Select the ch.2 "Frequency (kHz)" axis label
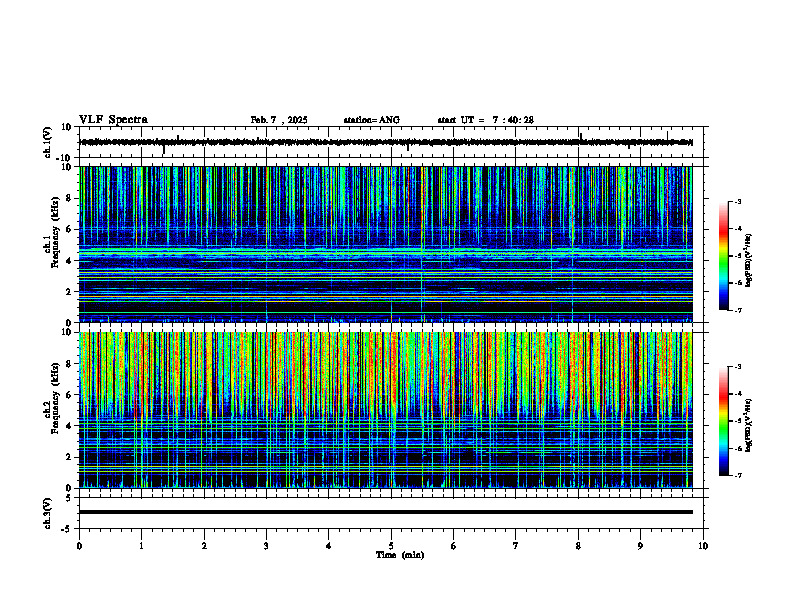792x612 pixels. 55,398
